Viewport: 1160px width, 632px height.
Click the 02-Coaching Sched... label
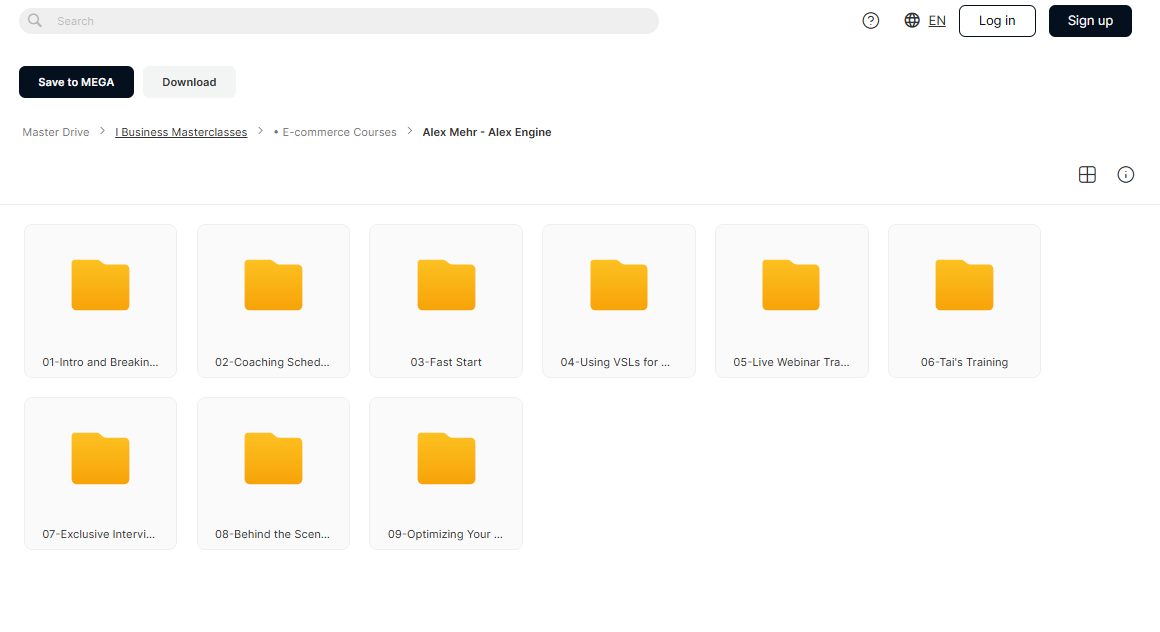click(x=272, y=362)
